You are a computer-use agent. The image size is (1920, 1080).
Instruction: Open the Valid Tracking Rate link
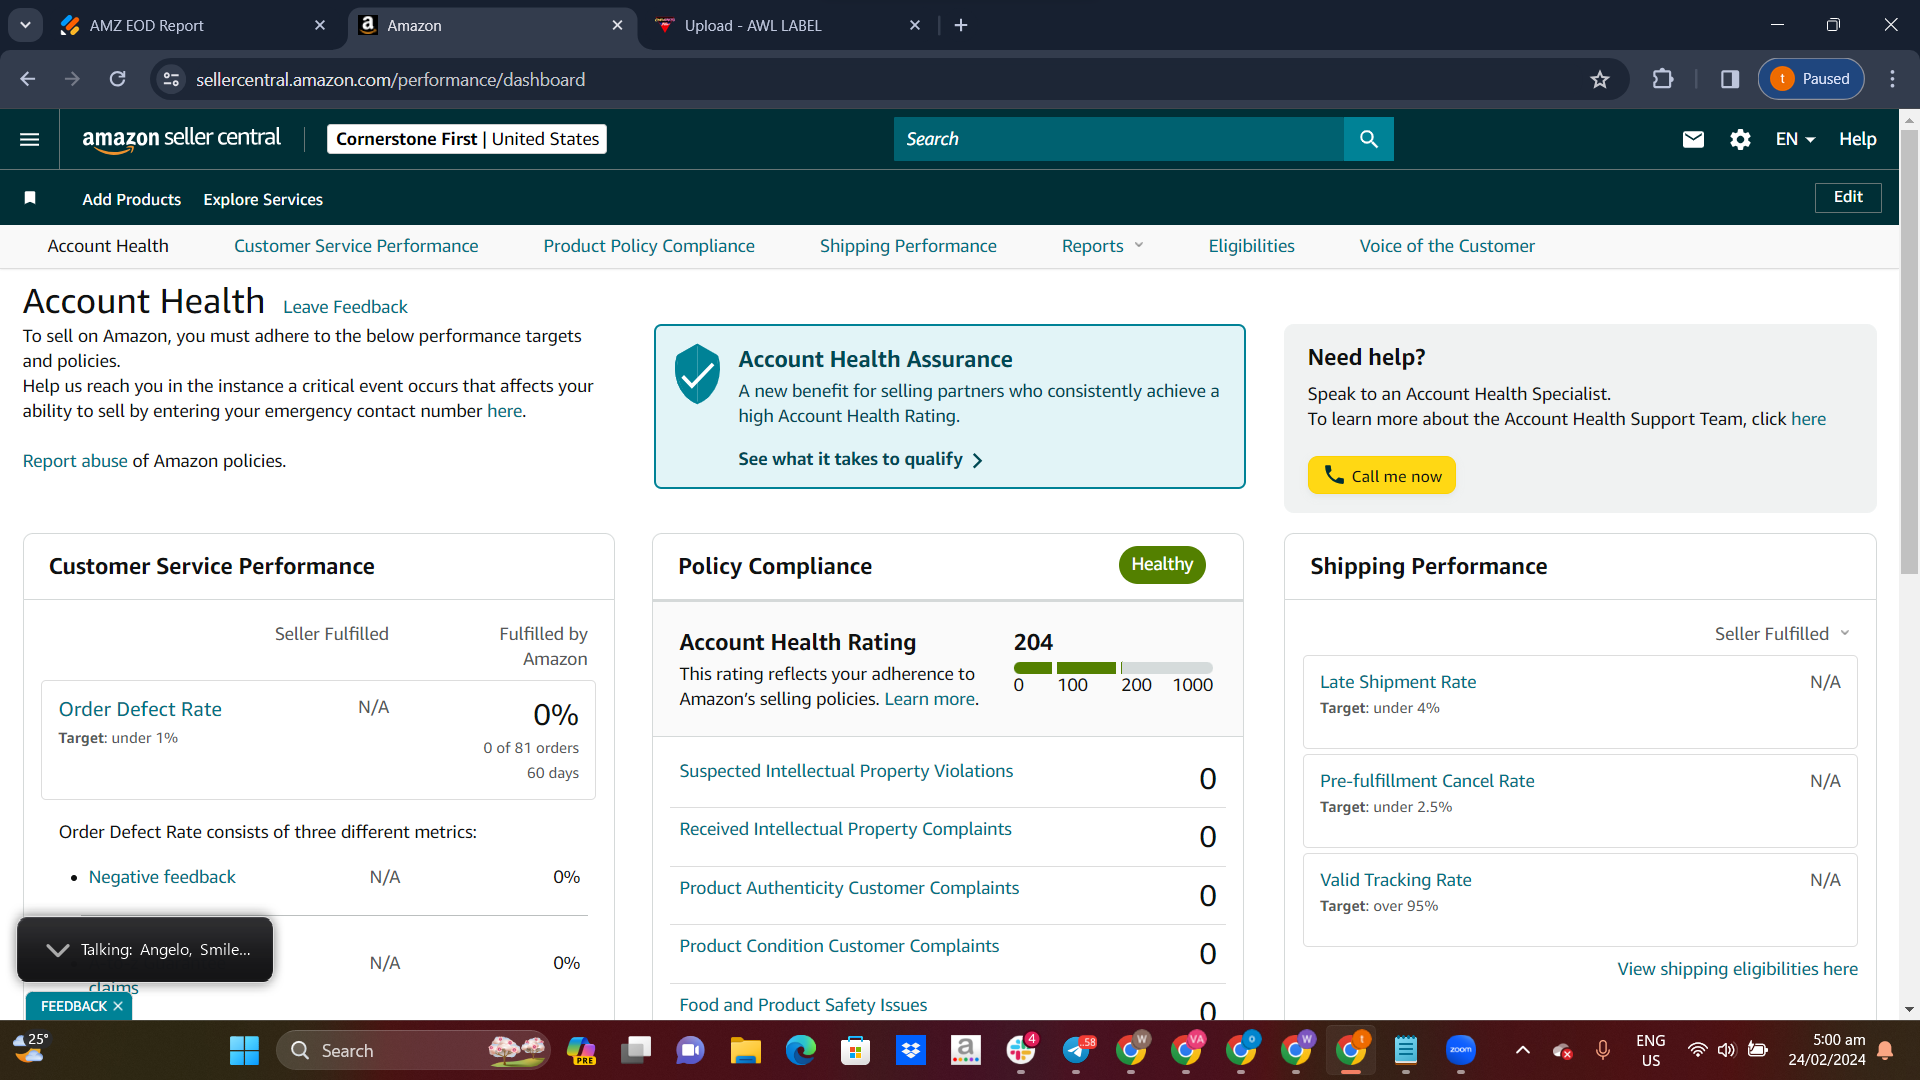click(1396, 880)
